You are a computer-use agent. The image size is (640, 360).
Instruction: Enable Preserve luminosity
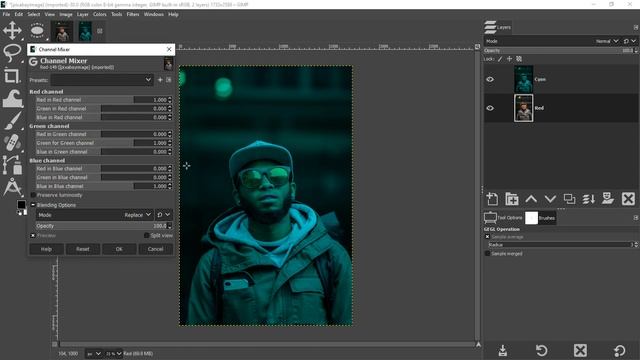(x=33, y=195)
